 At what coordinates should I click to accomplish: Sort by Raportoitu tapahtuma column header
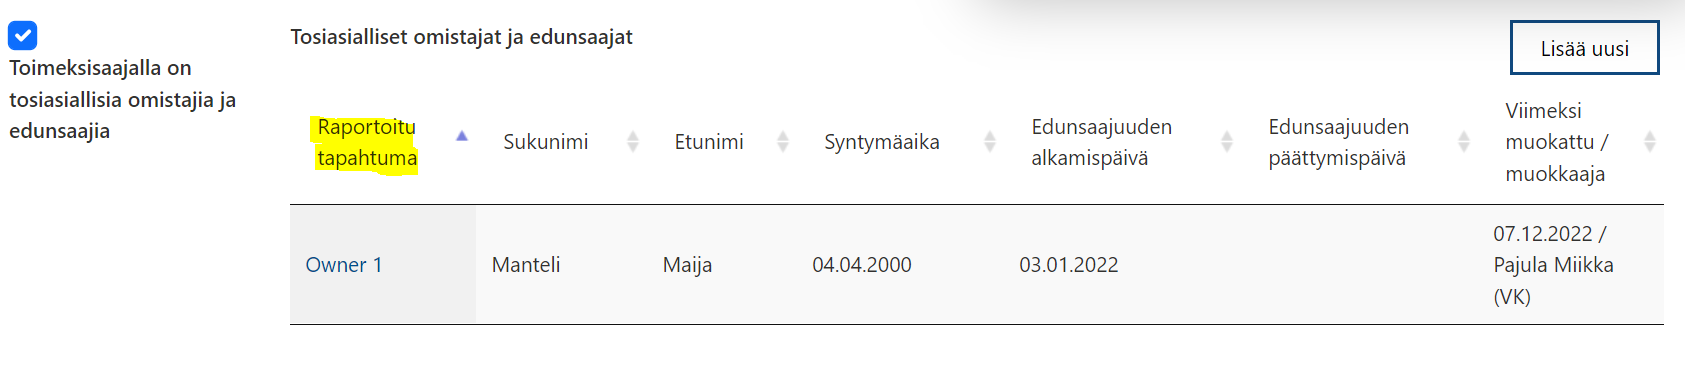(x=367, y=143)
